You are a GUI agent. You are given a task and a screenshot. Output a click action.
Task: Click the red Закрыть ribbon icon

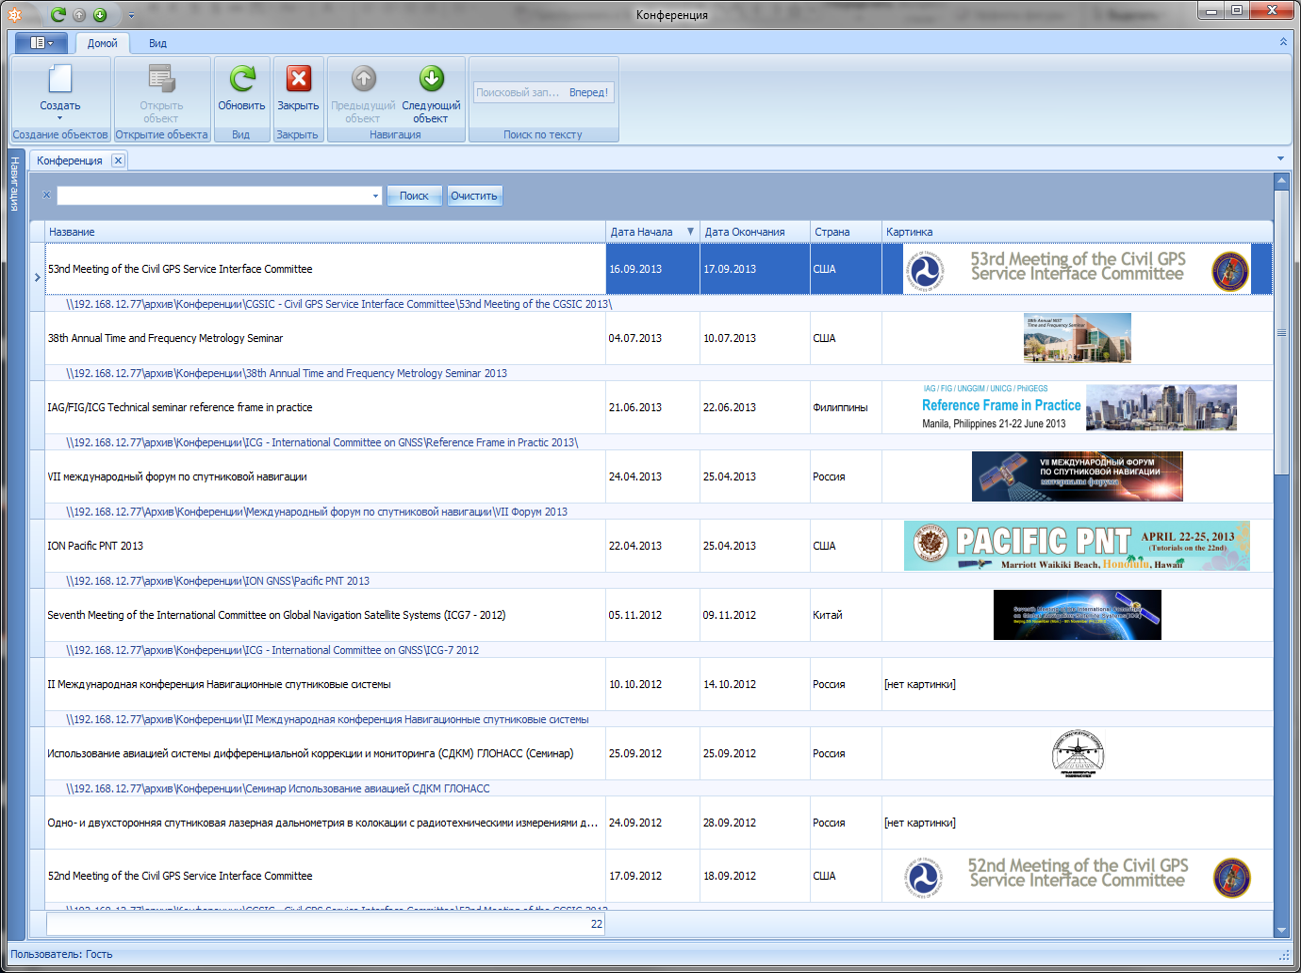298,79
